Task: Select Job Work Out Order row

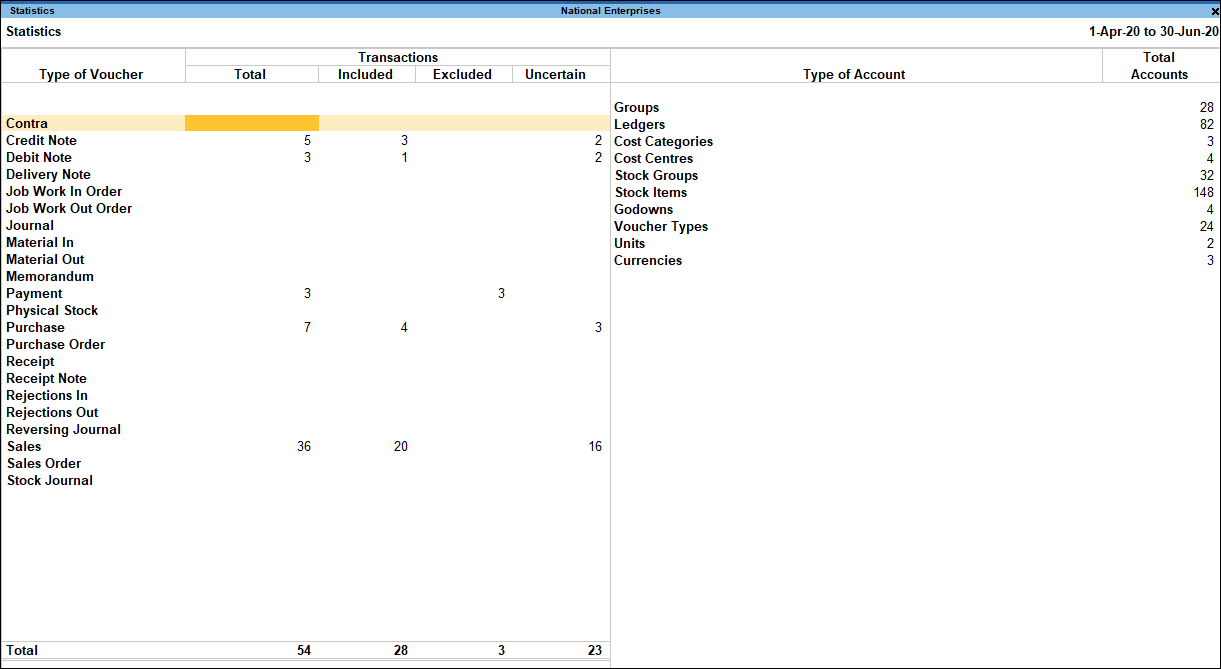Action: pos(305,209)
